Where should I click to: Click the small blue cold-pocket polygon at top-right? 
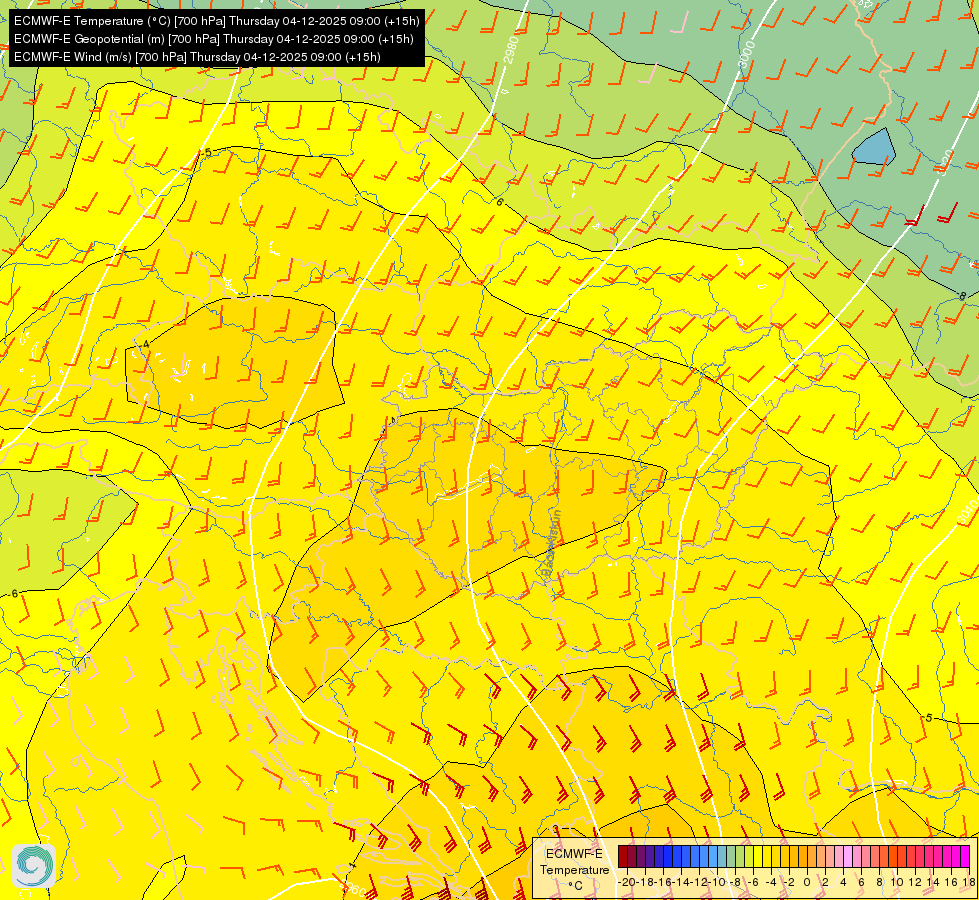874,147
